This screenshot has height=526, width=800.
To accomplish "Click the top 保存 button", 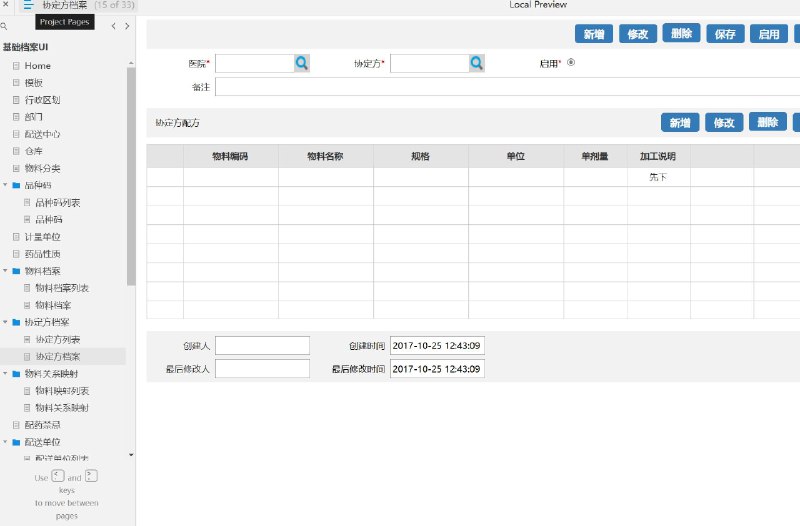I will [x=725, y=34].
